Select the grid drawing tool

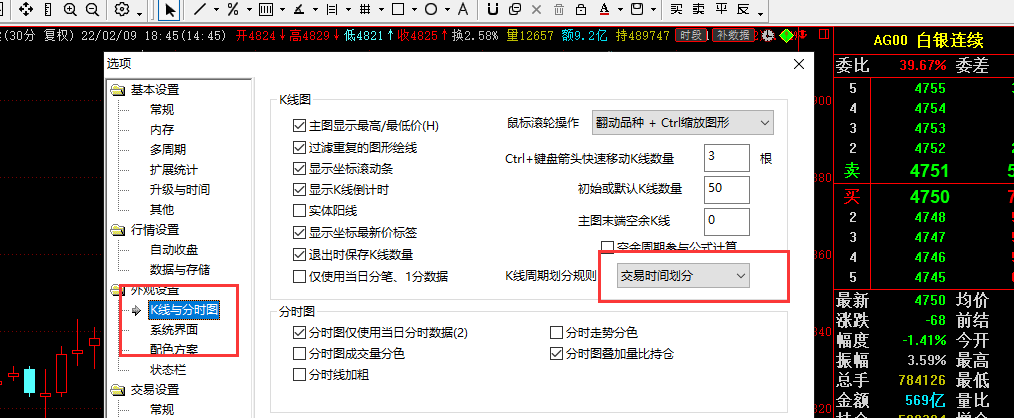point(365,9)
